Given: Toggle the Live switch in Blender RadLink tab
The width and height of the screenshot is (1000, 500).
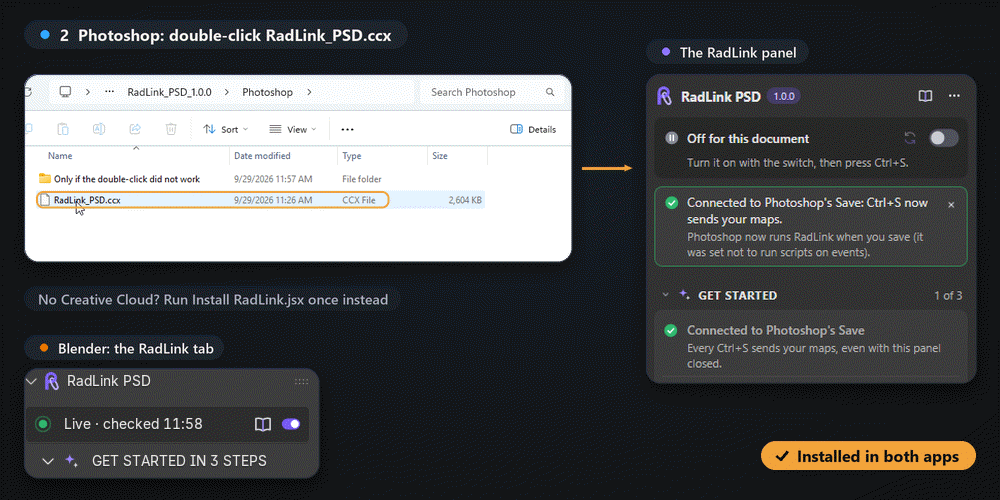Looking at the screenshot, I should (291, 424).
